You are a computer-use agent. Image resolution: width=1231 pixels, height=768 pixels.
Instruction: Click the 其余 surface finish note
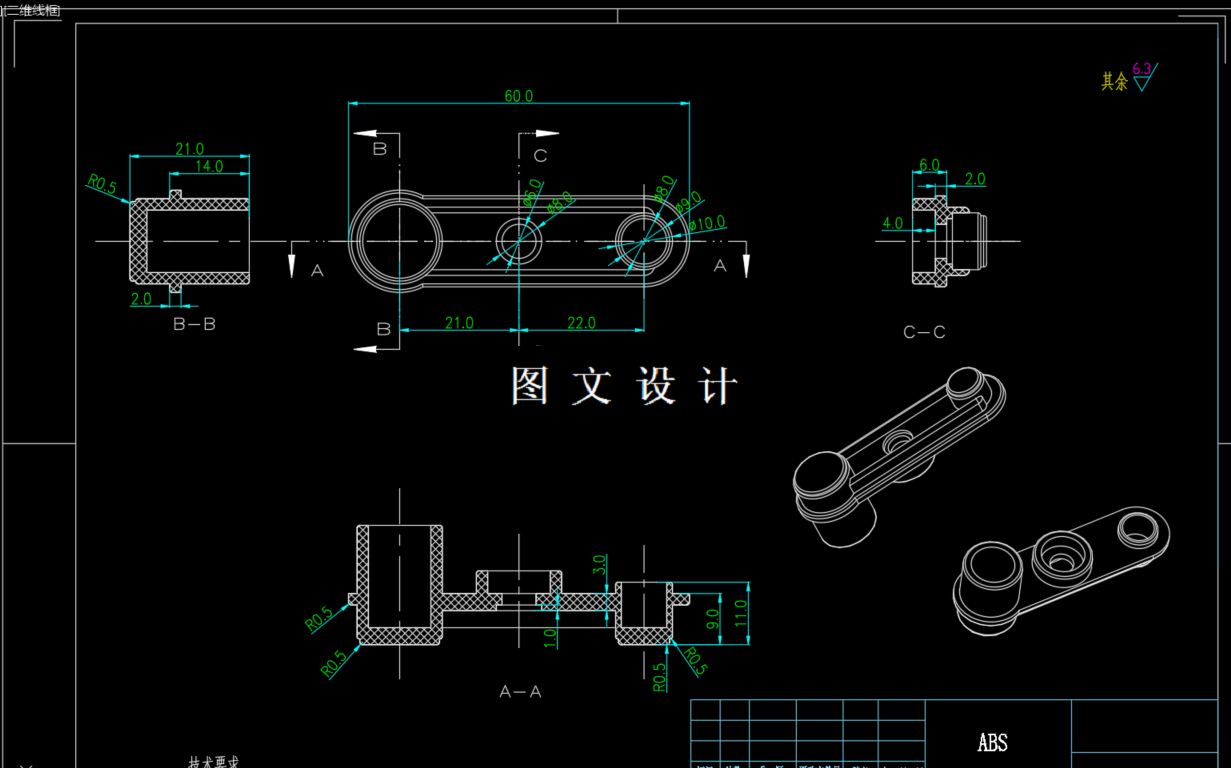point(1114,81)
